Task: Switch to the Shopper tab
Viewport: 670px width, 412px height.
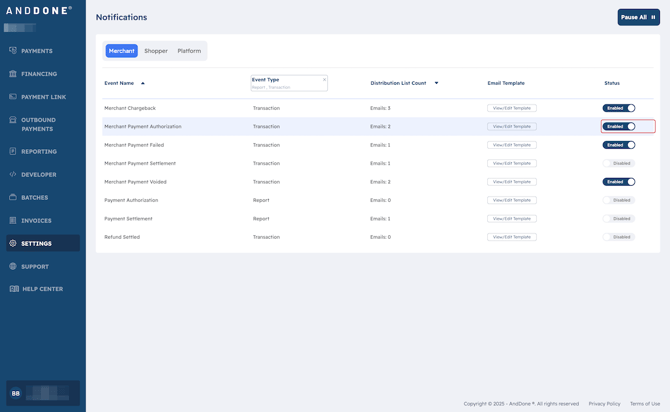Action: [156, 51]
